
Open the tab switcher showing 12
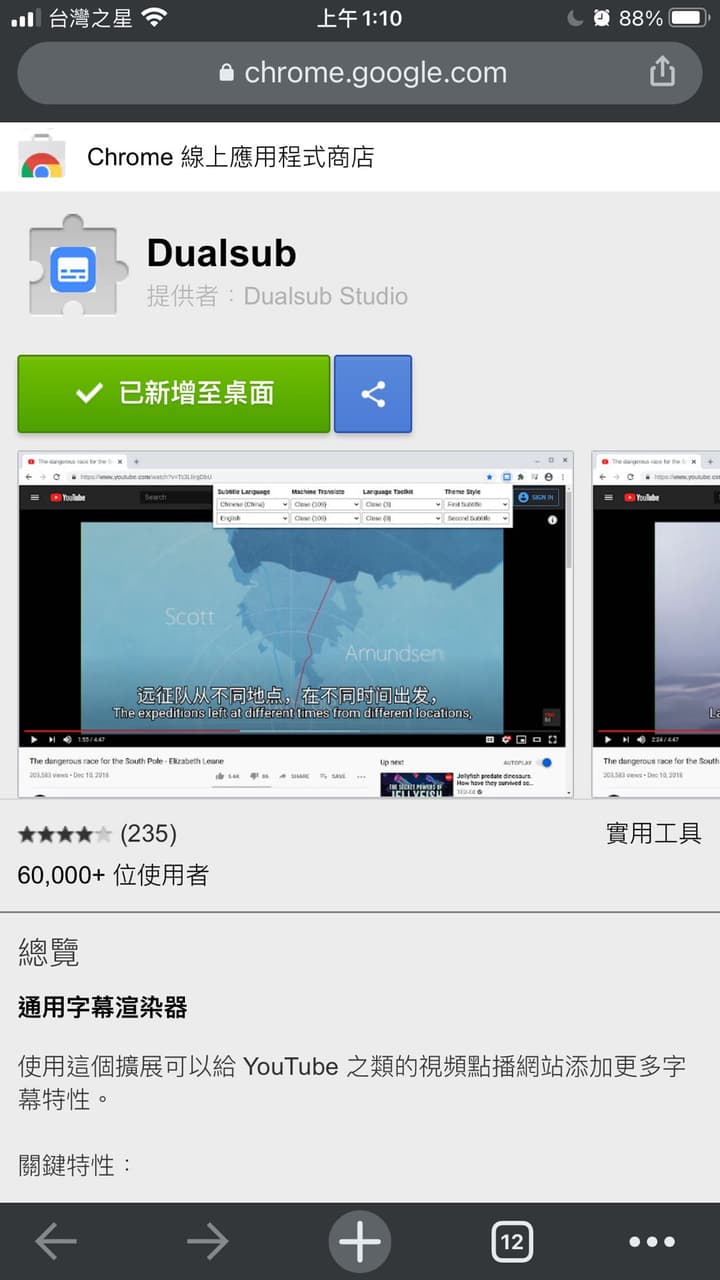tap(512, 1242)
